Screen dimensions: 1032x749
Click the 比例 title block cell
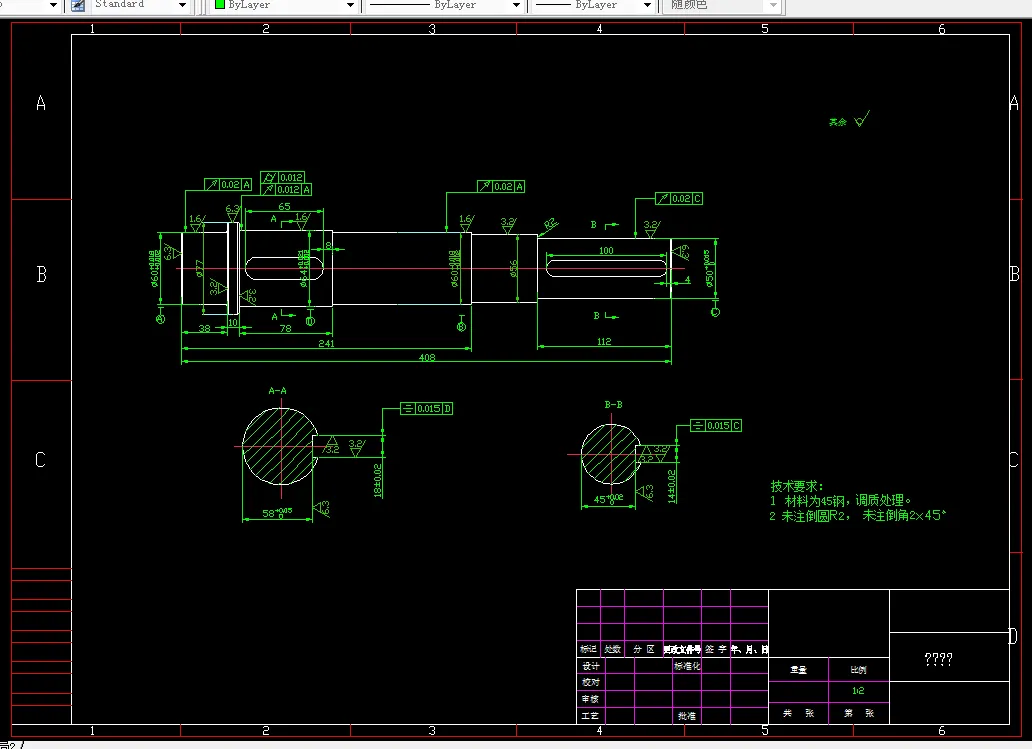pyautogui.click(x=858, y=669)
